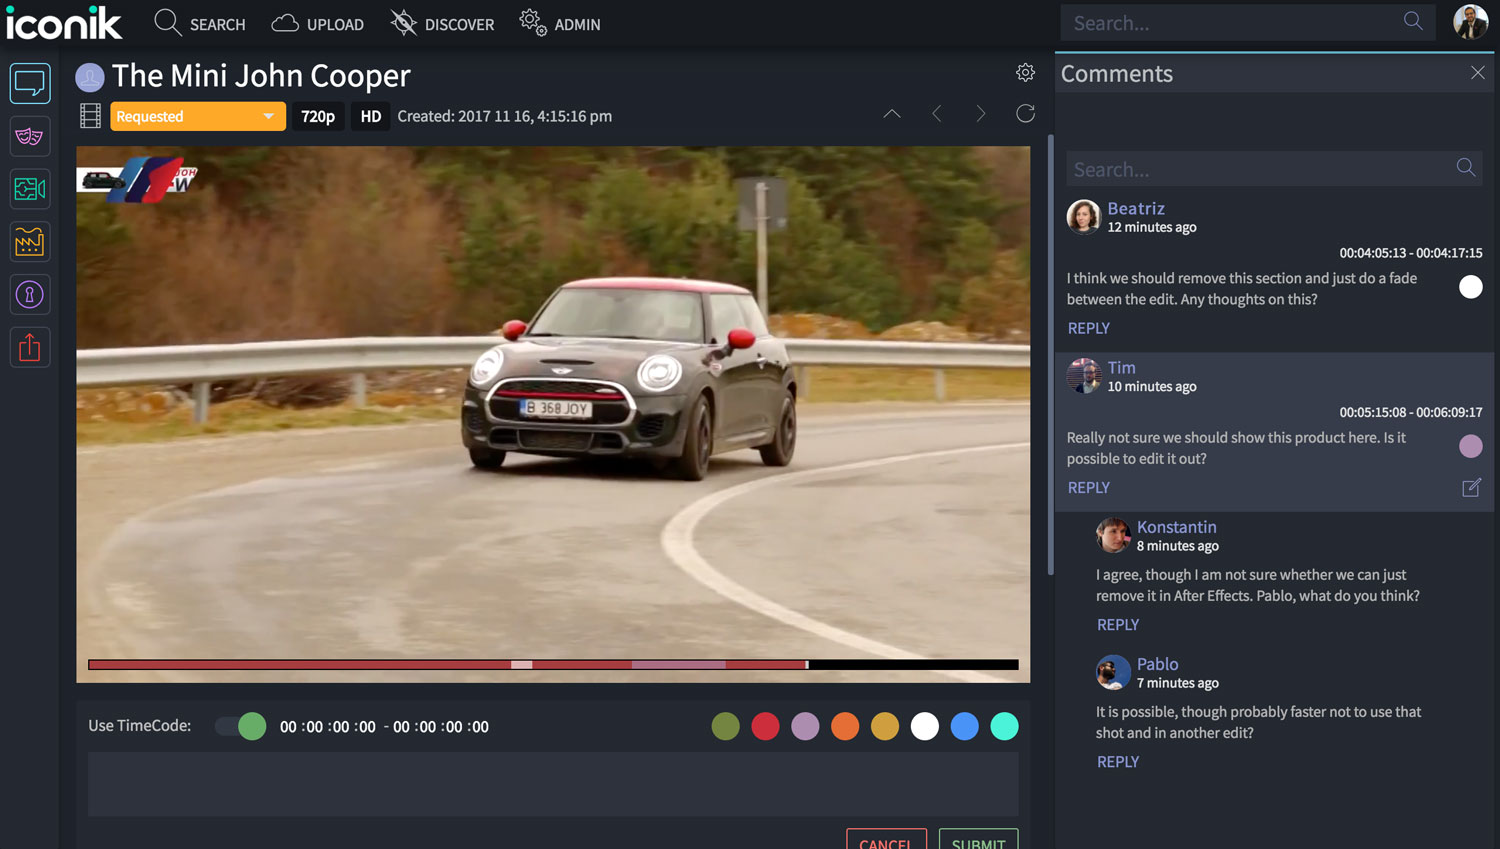Open the Admin menu
The height and width of the screenshot is (849, 1500).
coord(560,24)
